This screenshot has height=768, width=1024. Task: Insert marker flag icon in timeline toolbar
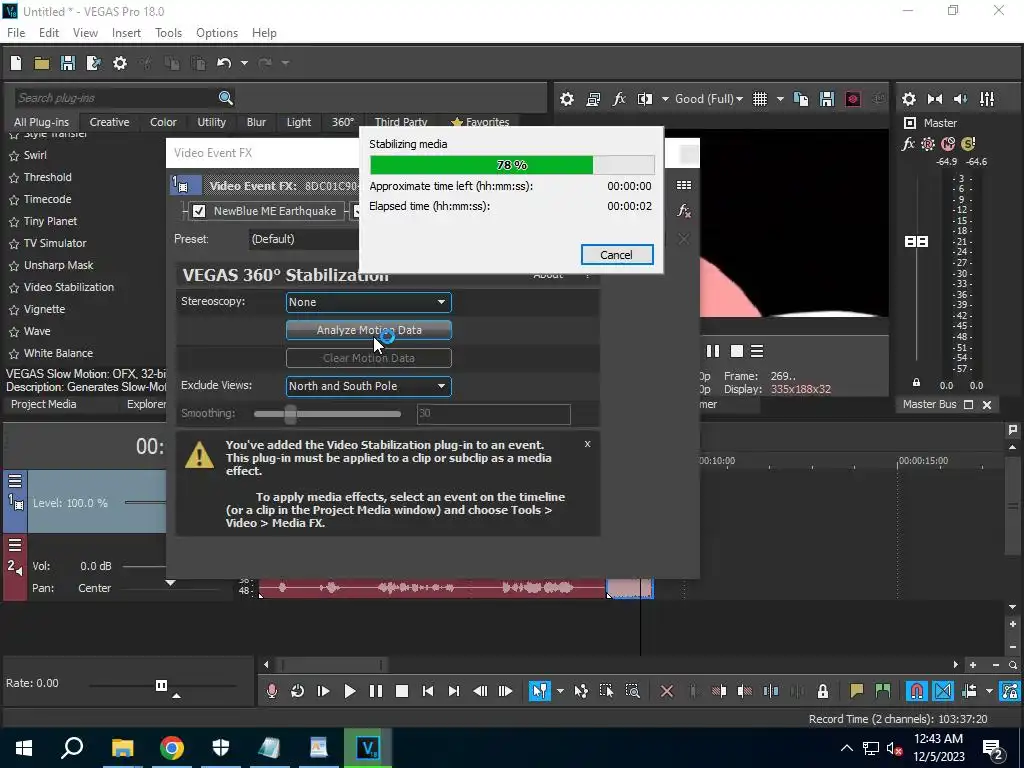coord(856,691)
